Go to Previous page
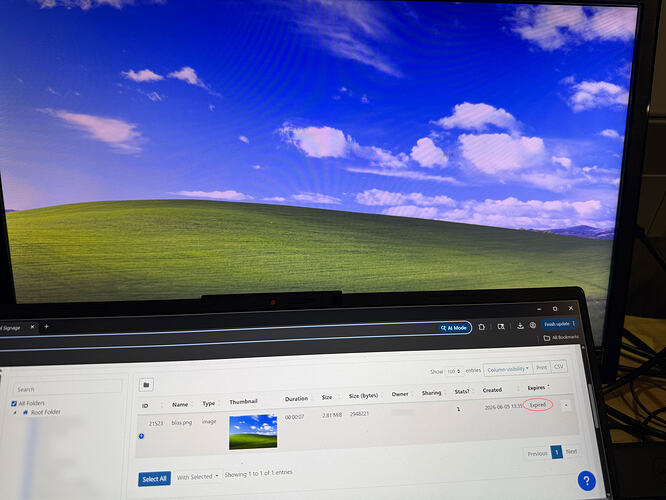The image size is (666, 500). click(537, 454)
